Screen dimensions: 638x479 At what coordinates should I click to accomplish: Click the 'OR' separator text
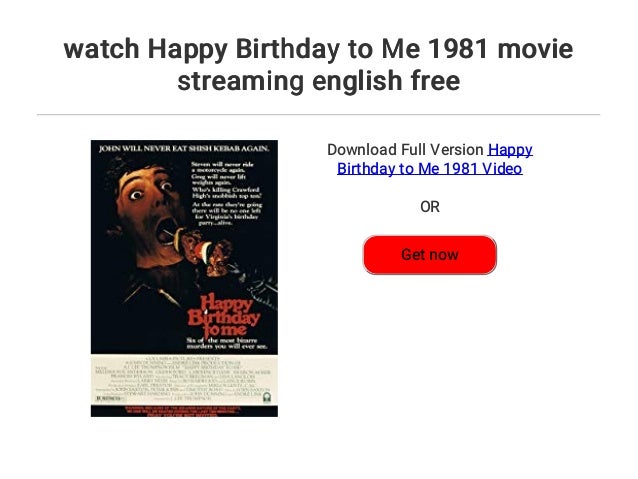[x=430, y=207]
